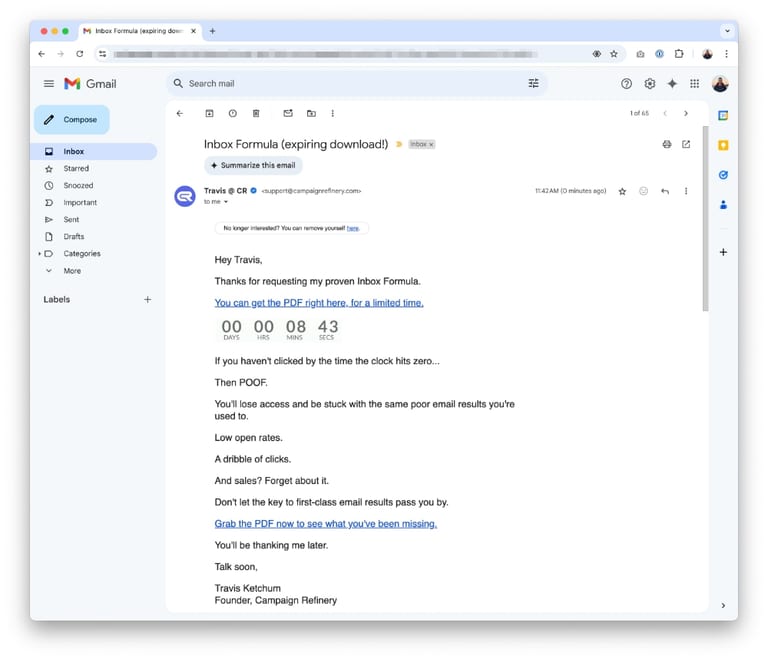Click the Compose button
The width and height of the screenshot is (768, 660).
coord(72,119)
